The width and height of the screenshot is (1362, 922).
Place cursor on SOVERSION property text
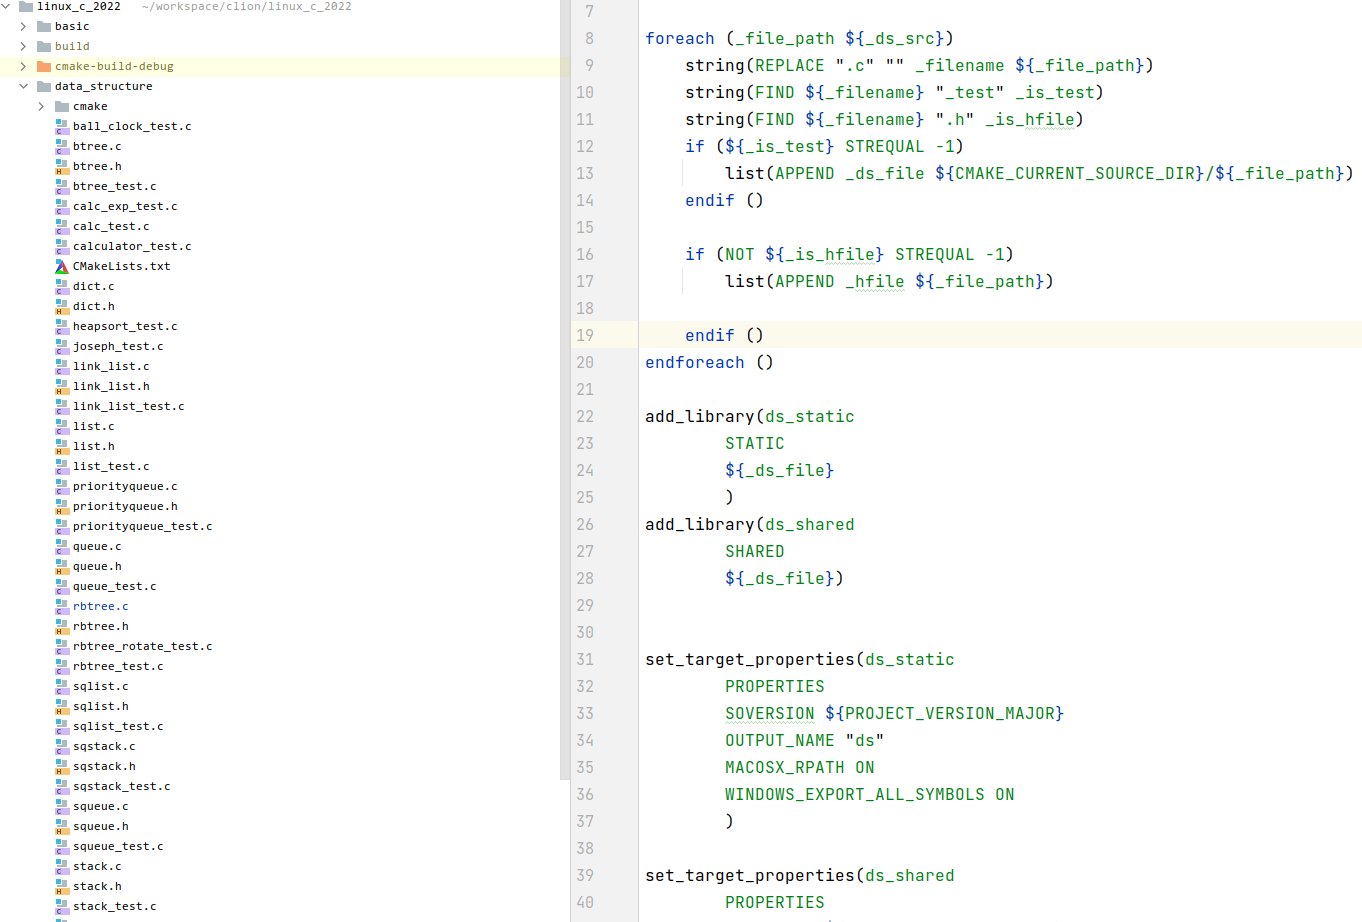point(770,713)
